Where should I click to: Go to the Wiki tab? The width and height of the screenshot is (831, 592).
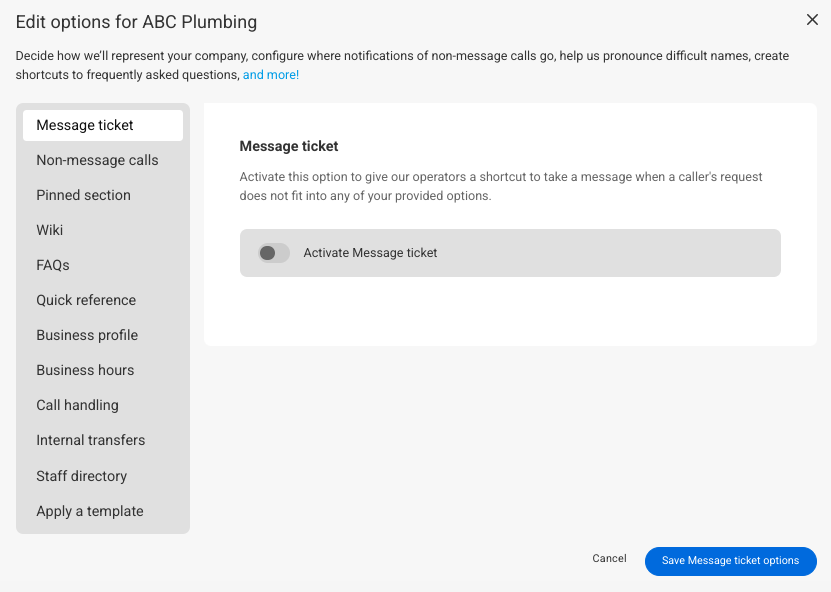(x=50, y=230)
